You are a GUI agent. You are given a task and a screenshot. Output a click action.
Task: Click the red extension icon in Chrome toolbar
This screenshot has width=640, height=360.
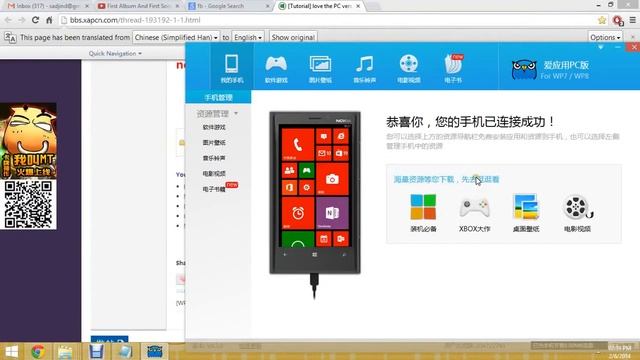point(618,20)
